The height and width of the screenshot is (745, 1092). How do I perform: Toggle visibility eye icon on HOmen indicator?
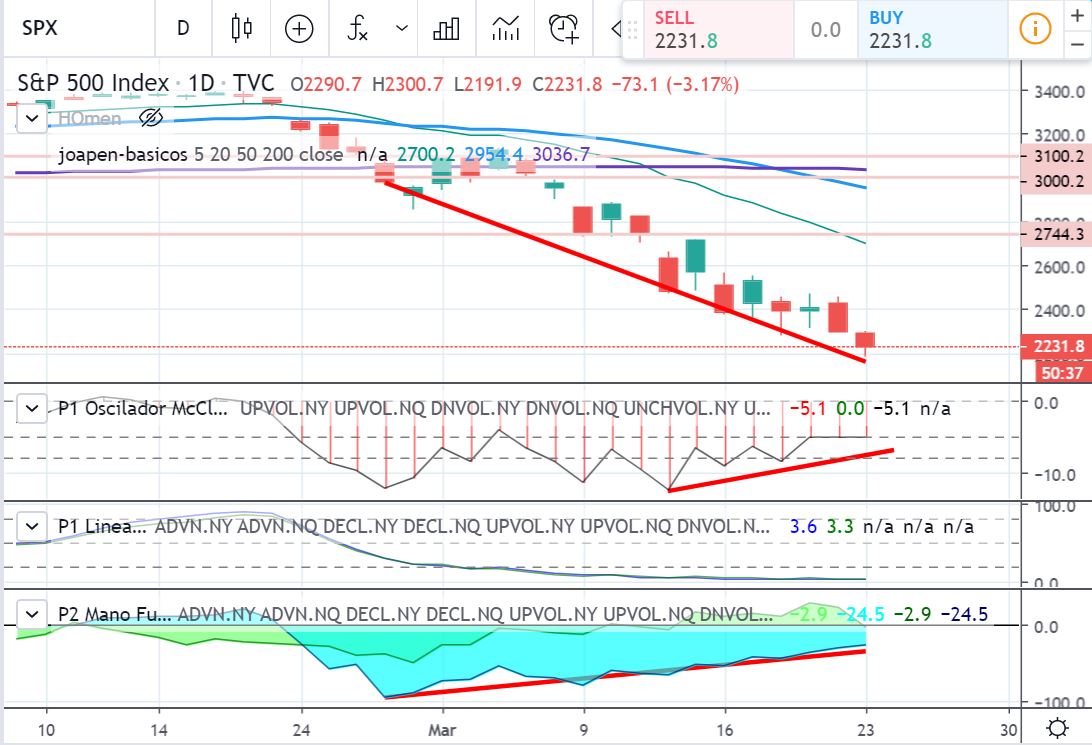(x=151, y=119)
